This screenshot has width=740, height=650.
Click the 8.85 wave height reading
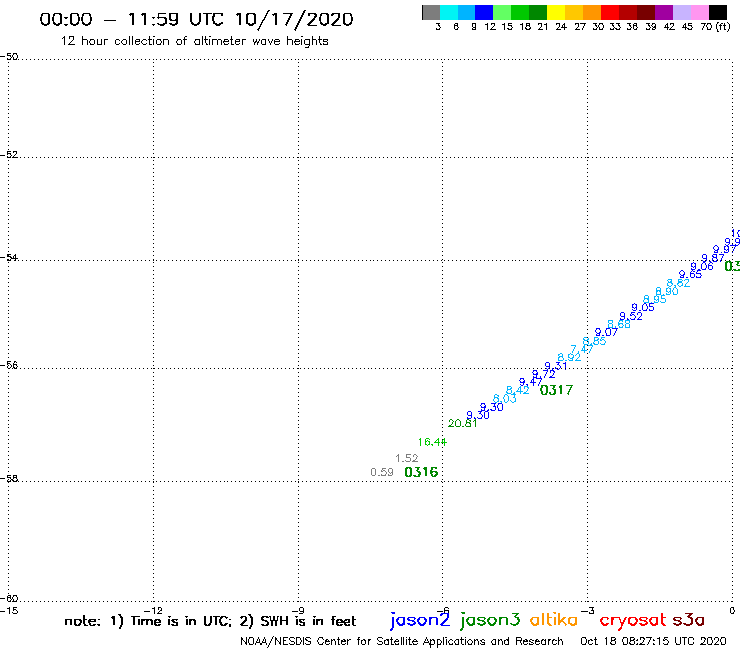point(594,341)
